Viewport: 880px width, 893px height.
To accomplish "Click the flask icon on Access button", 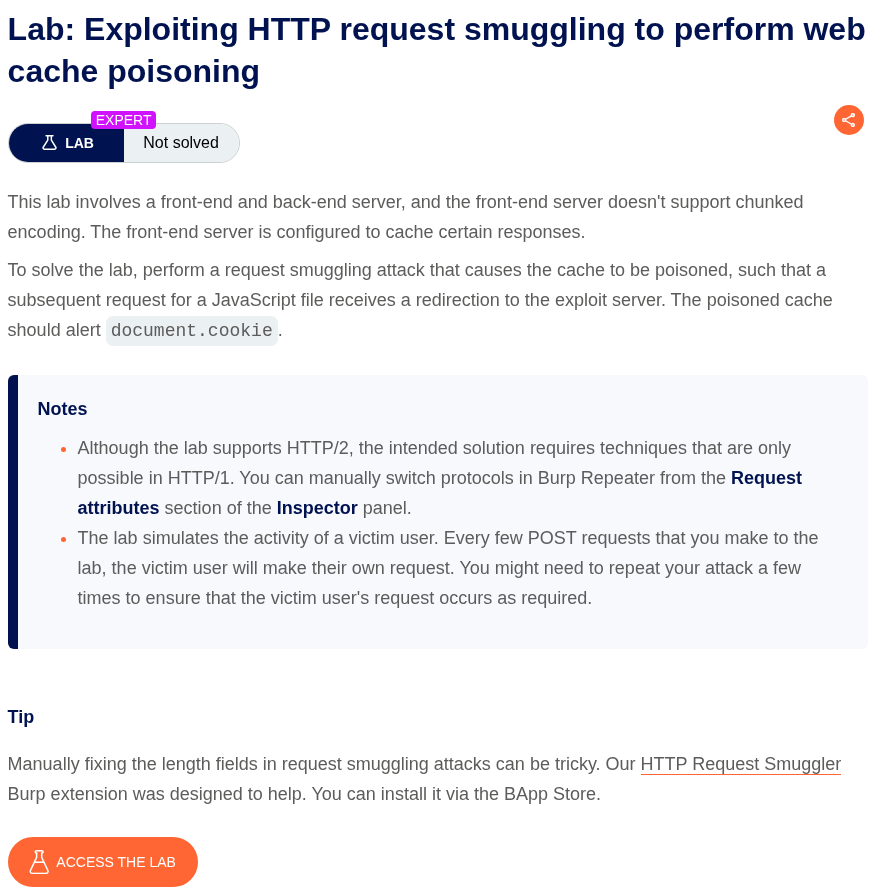I will click(39, 861).
